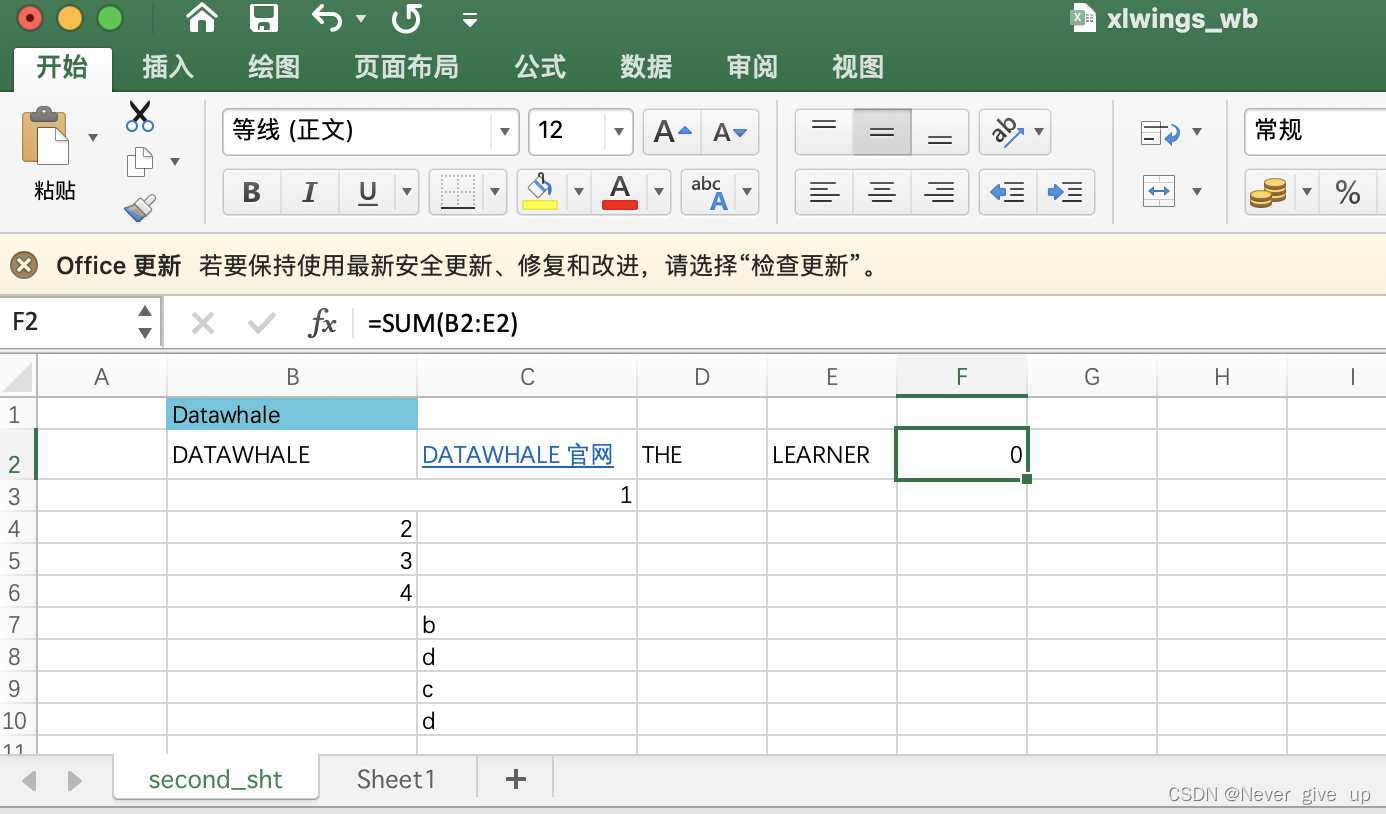Confirm formula entry with the checkmark icon
The image size is (1386, 814).
pyautogui.click(x=262, y=323)
